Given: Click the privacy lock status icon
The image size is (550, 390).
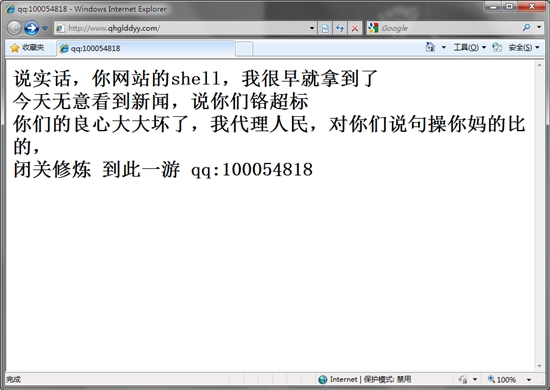Looking at the screenshot, I should pos(463,379).
